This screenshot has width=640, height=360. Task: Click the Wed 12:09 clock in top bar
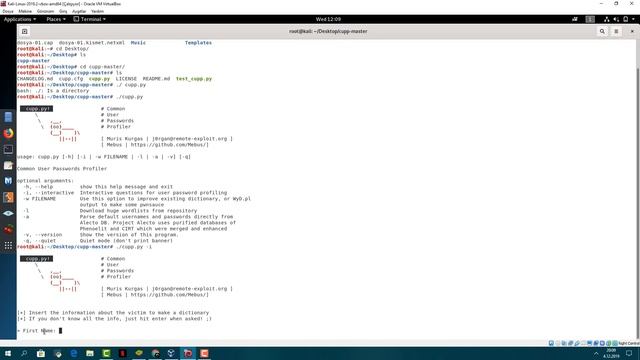point(328,19)
